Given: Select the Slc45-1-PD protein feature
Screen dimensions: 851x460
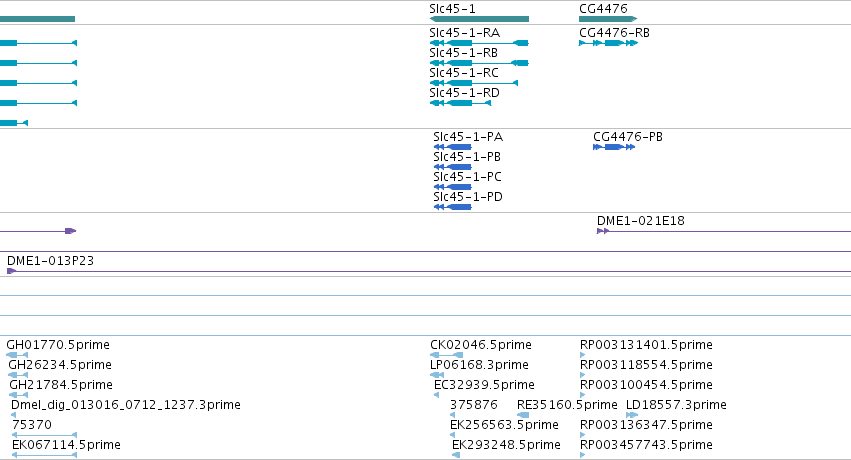Looking at the screenshot, I should tap(453, 207).
